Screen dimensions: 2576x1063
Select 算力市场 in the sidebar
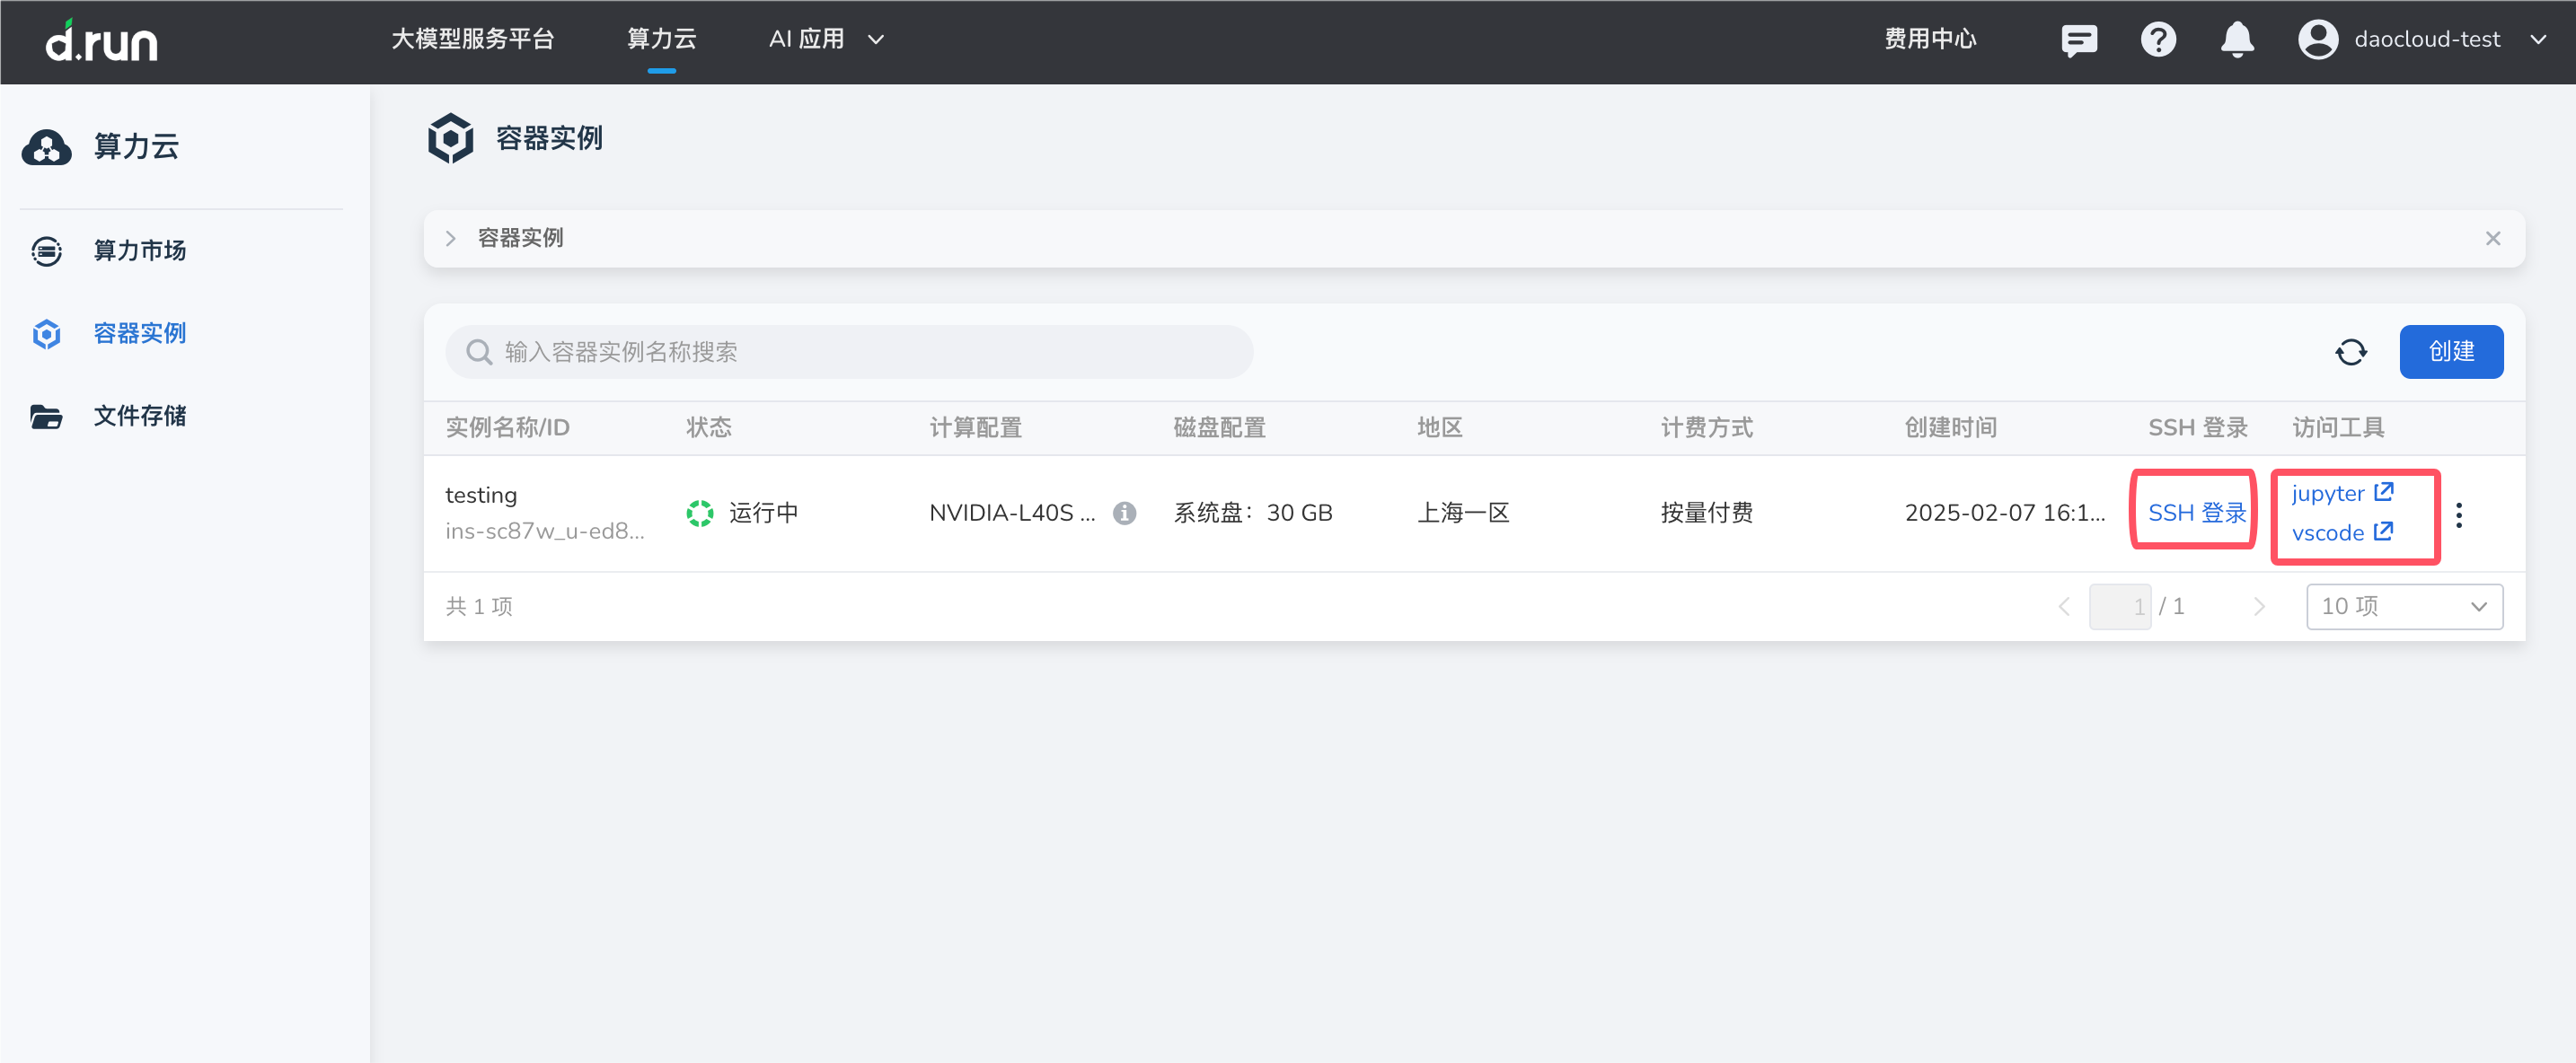click(x=139, y=251)
